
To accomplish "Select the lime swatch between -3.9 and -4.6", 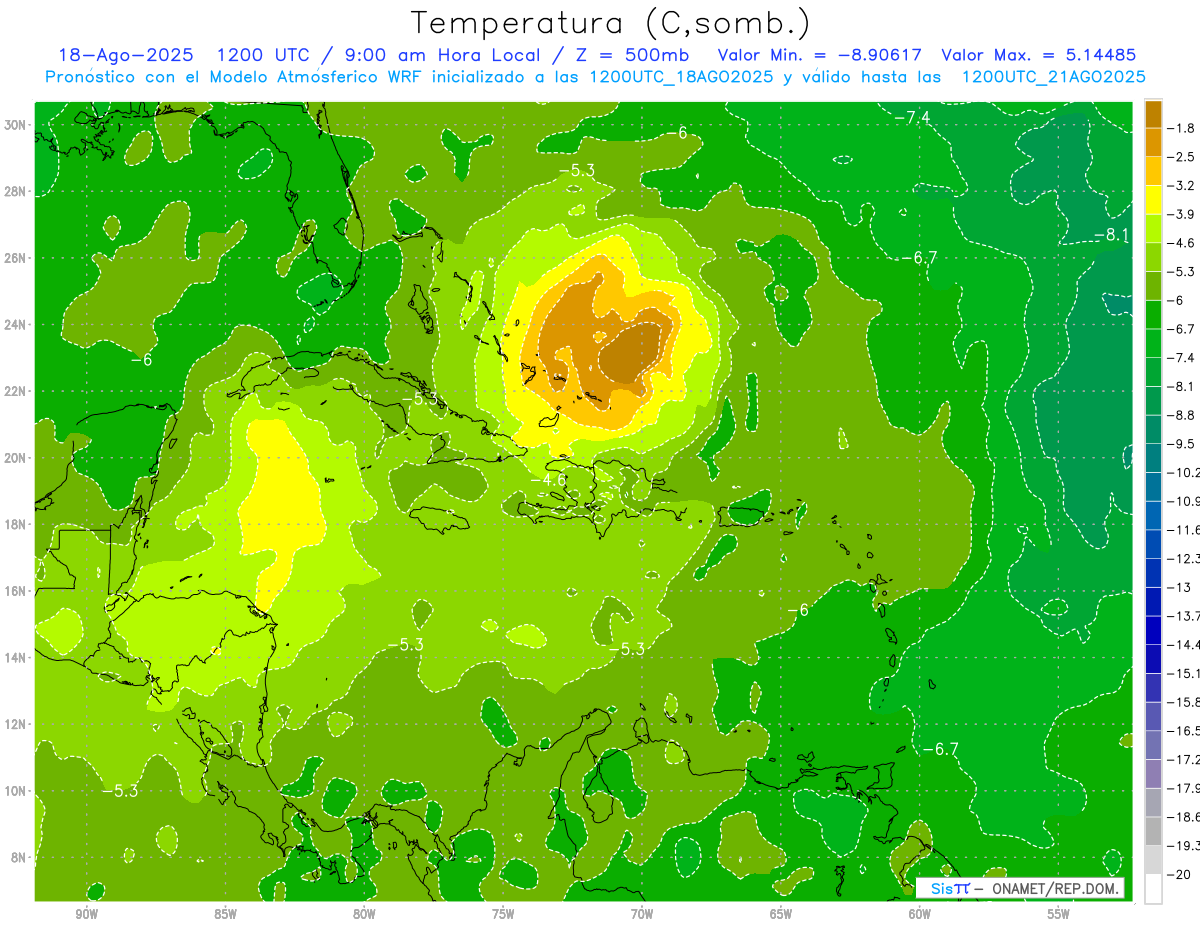I will point(1153,228).
